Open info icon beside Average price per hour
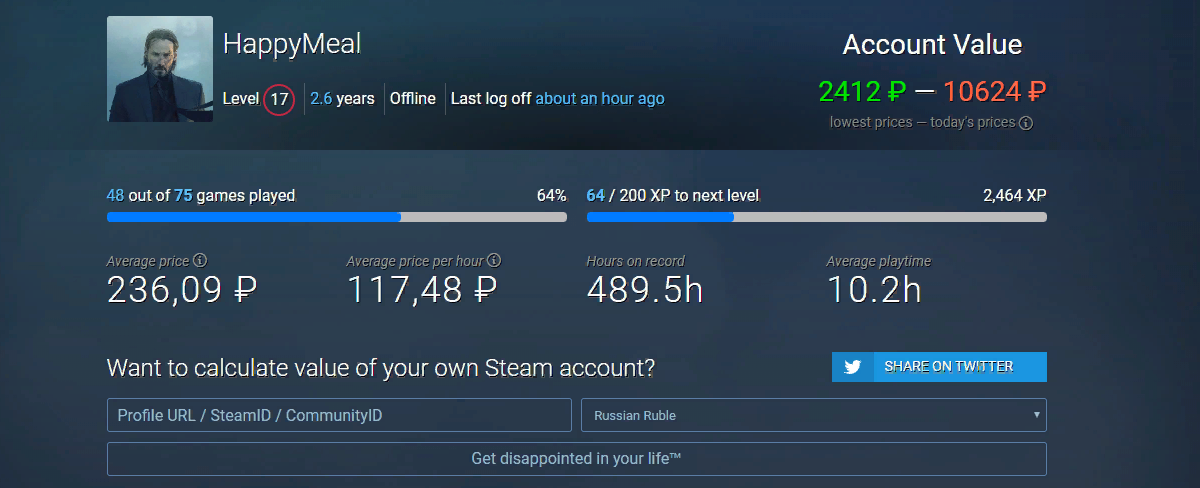1200x488 pixels. click(x=495, y=261)
